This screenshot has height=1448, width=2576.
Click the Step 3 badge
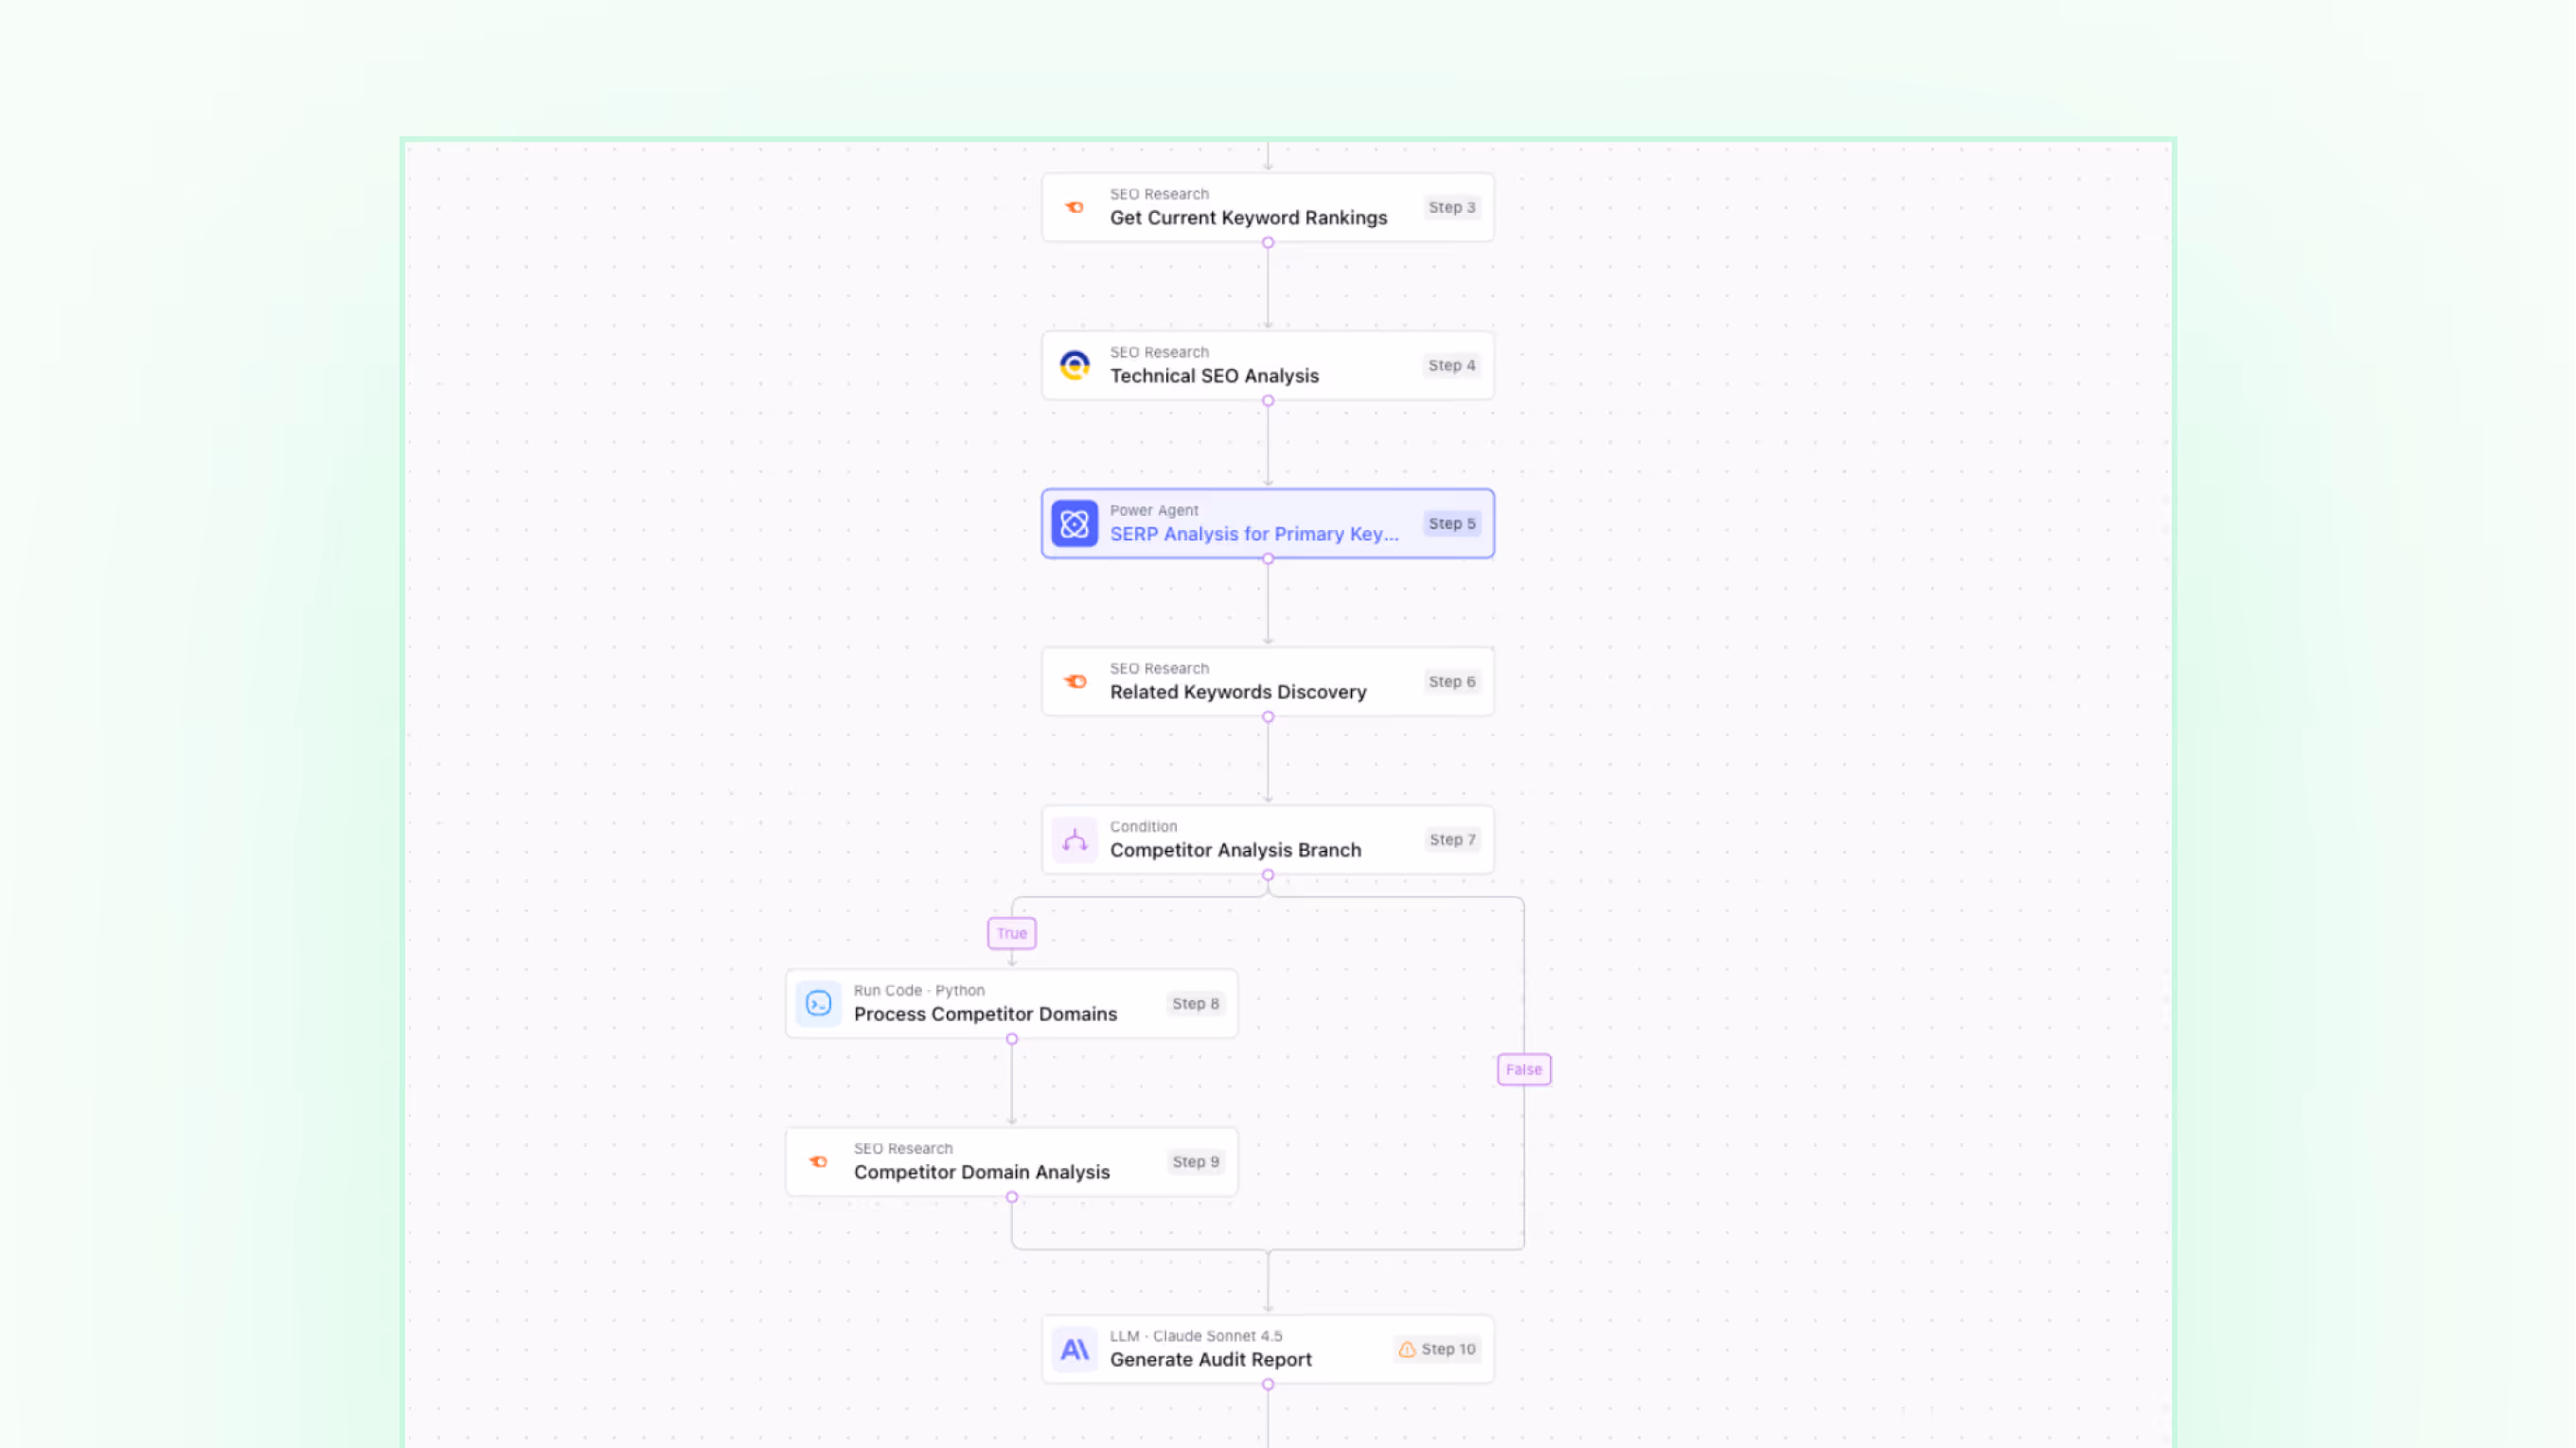pyautogui.click(x=1451, y=207)
